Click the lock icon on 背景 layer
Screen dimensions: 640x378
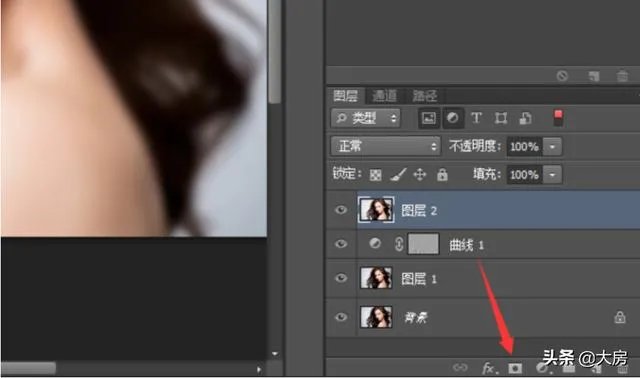[620, 317]
